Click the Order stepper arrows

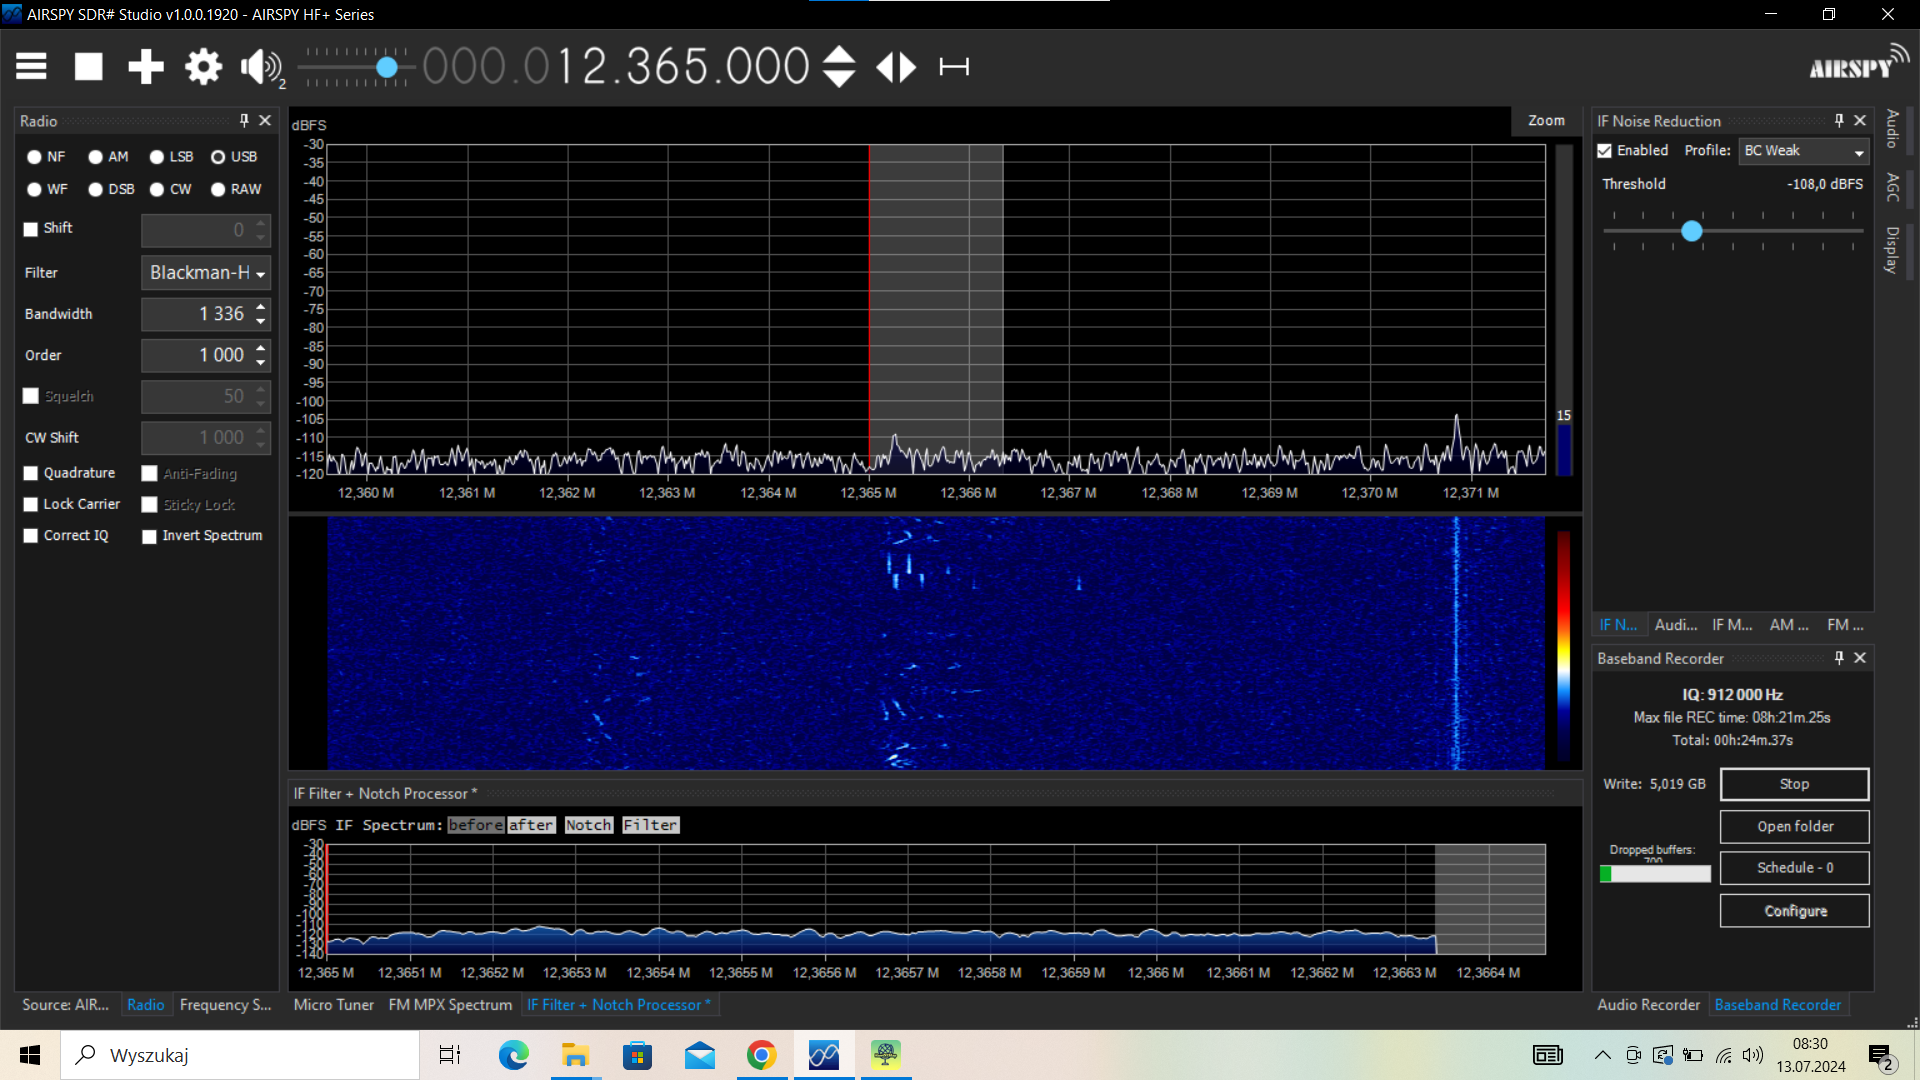tap(261, 355)
